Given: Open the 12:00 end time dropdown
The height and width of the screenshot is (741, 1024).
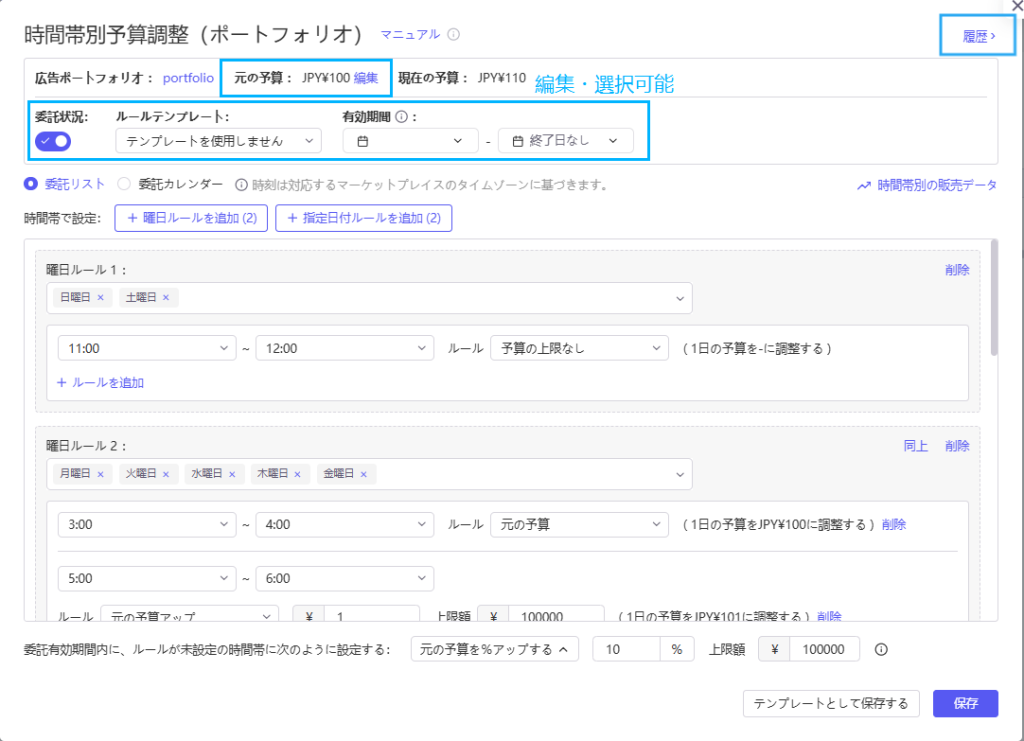Looking at the screenshot, I should click(x=345, y=348).
